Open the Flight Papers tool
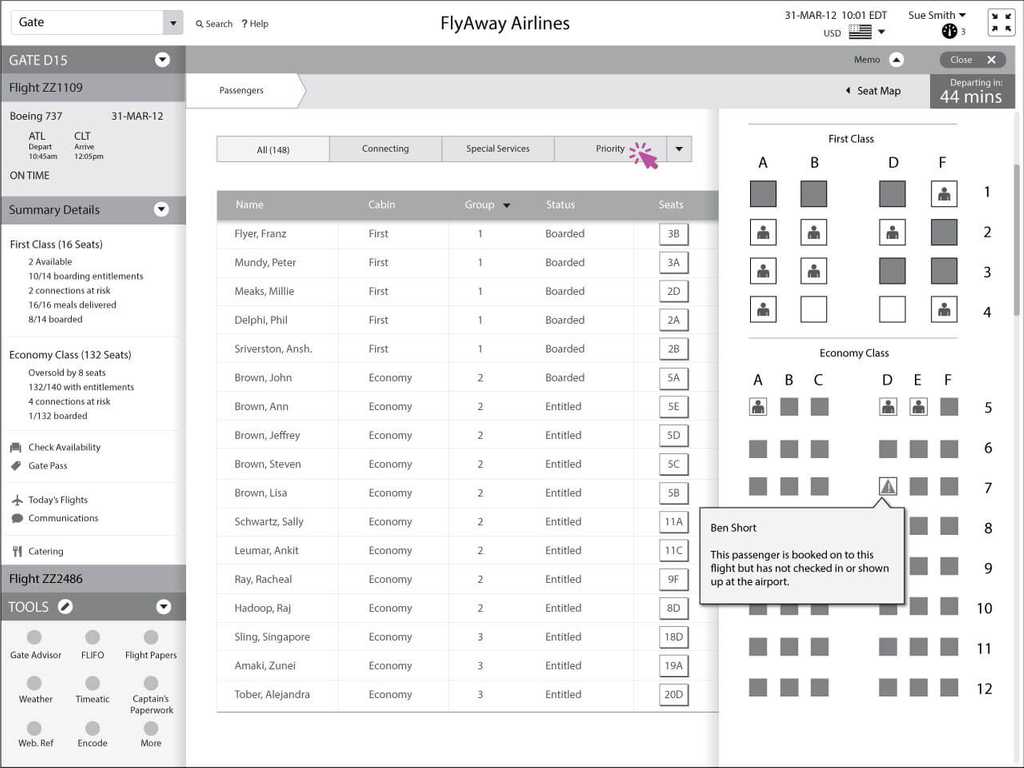The height and width of the screenshot is (768, 1024). 150,638
